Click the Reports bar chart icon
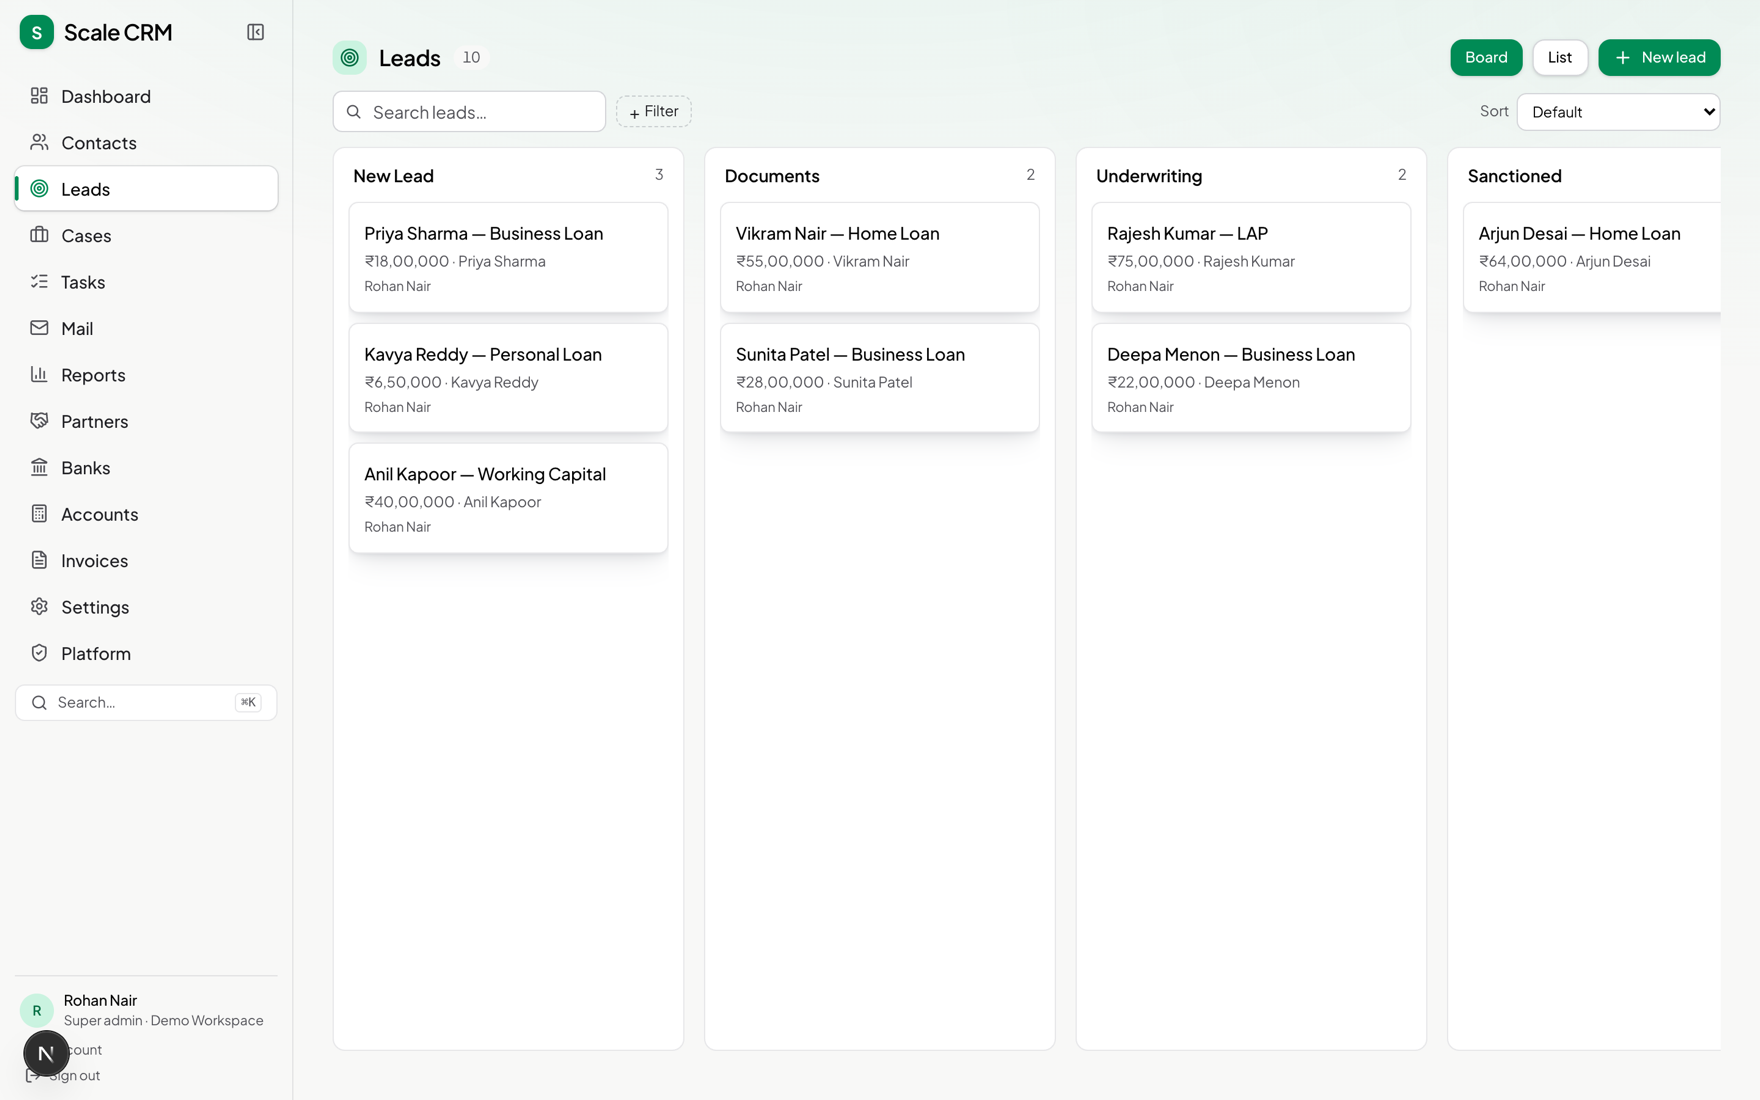The height and width of the screenshot is (1100, 1760). coord(39,375)
